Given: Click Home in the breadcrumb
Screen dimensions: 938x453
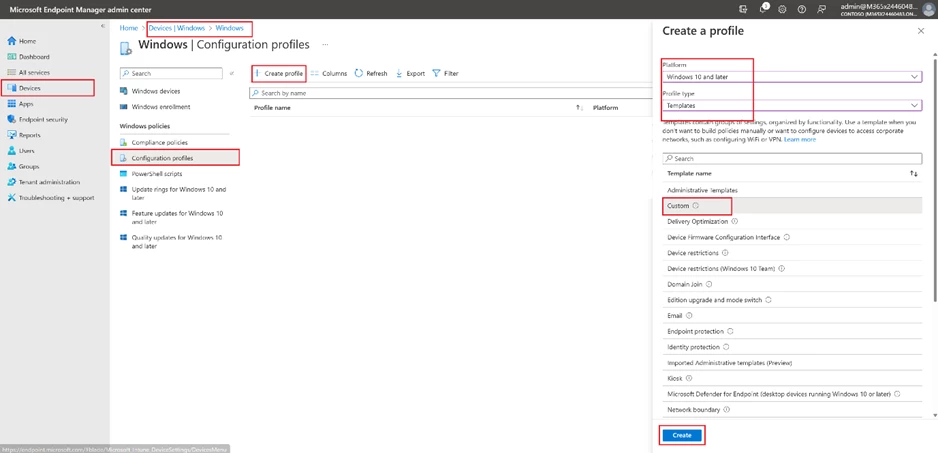Looking at the screenshot, I should click(128, 28).
